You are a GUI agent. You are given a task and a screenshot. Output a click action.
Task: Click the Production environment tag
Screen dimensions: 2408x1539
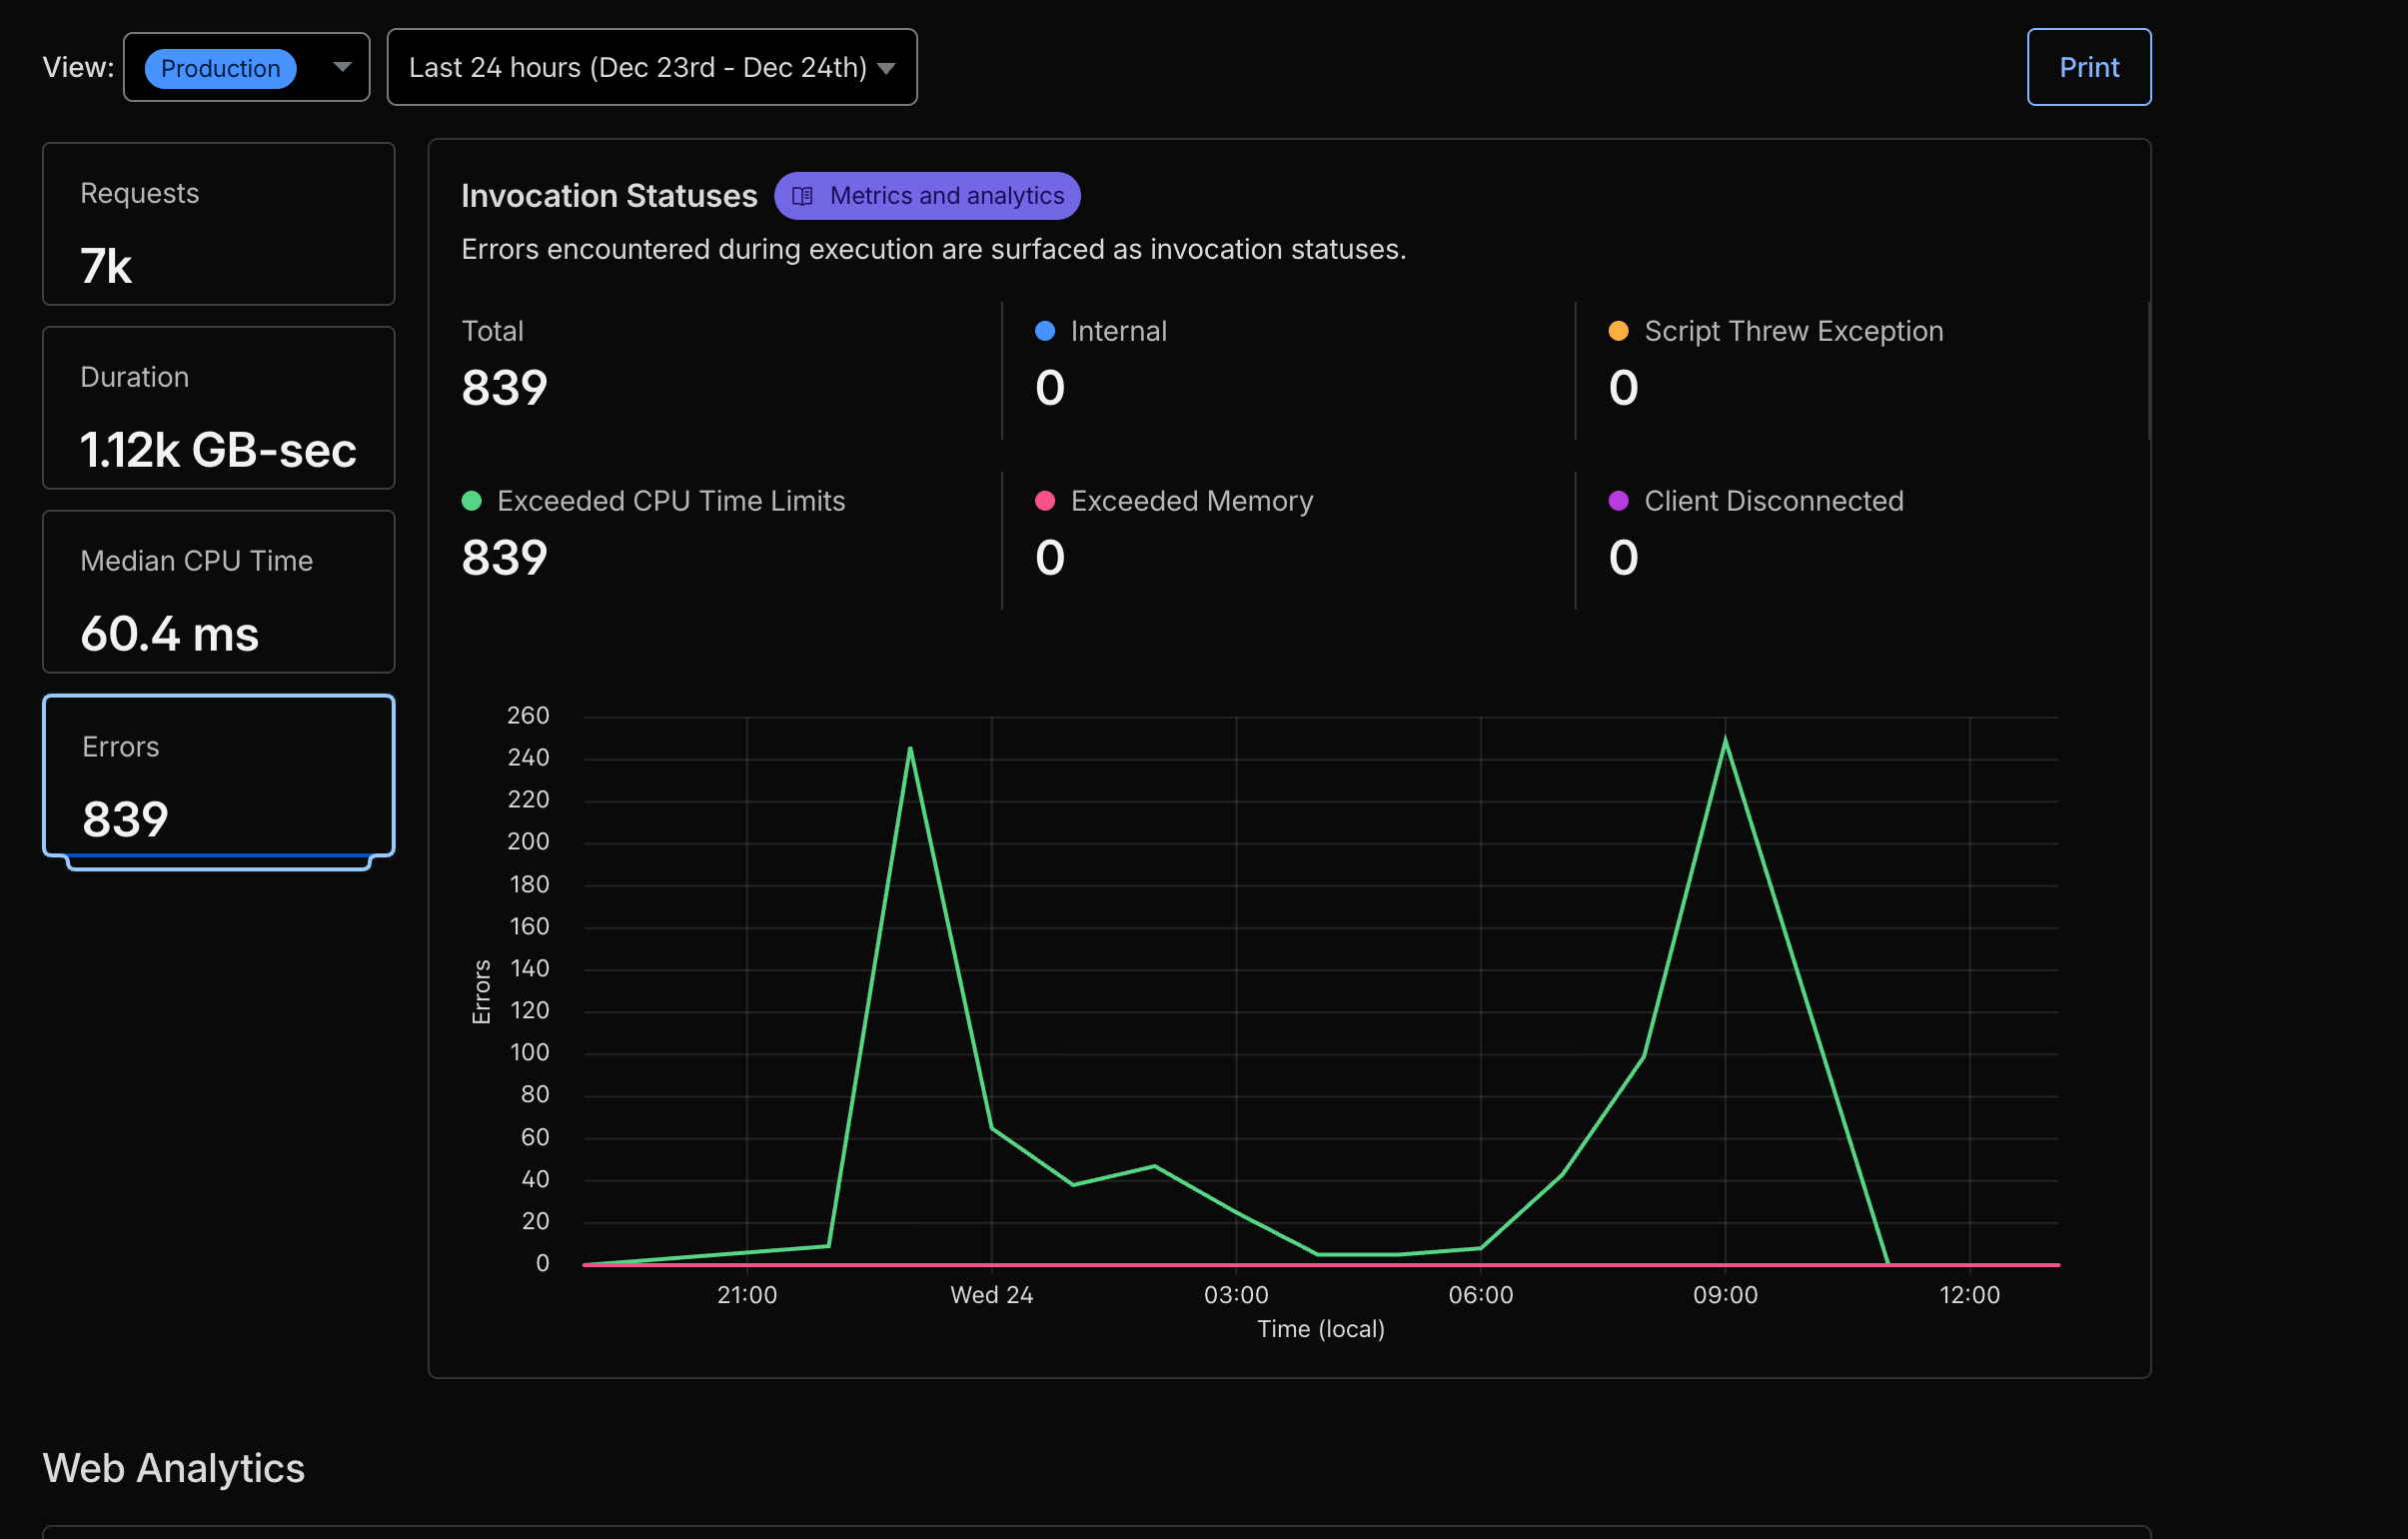click(x=220, y=68)
